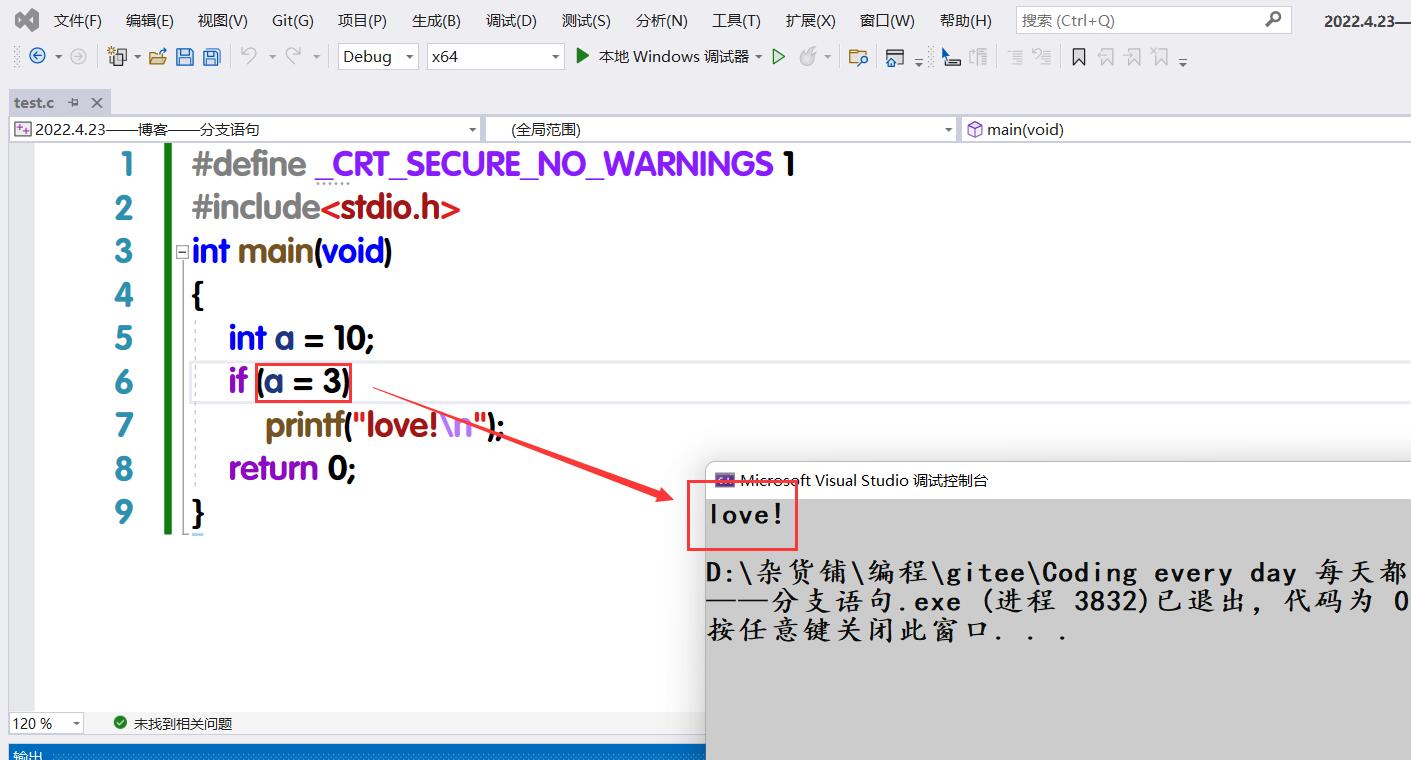Click the new project toolbar icon
The height and width of the screenshot is (760, 1411).
pyautogui.click(x=117, y=57)
